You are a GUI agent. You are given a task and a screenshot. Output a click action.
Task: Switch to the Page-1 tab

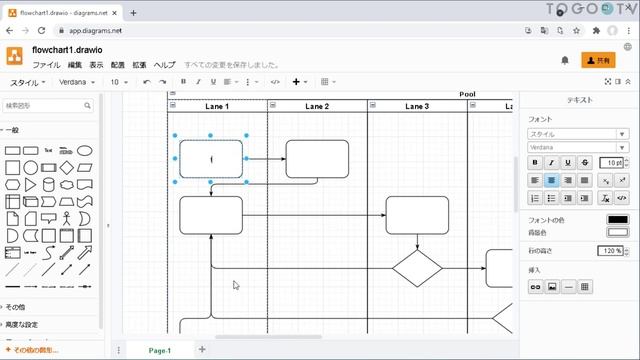pyautogui.click(x=160, y=350)
